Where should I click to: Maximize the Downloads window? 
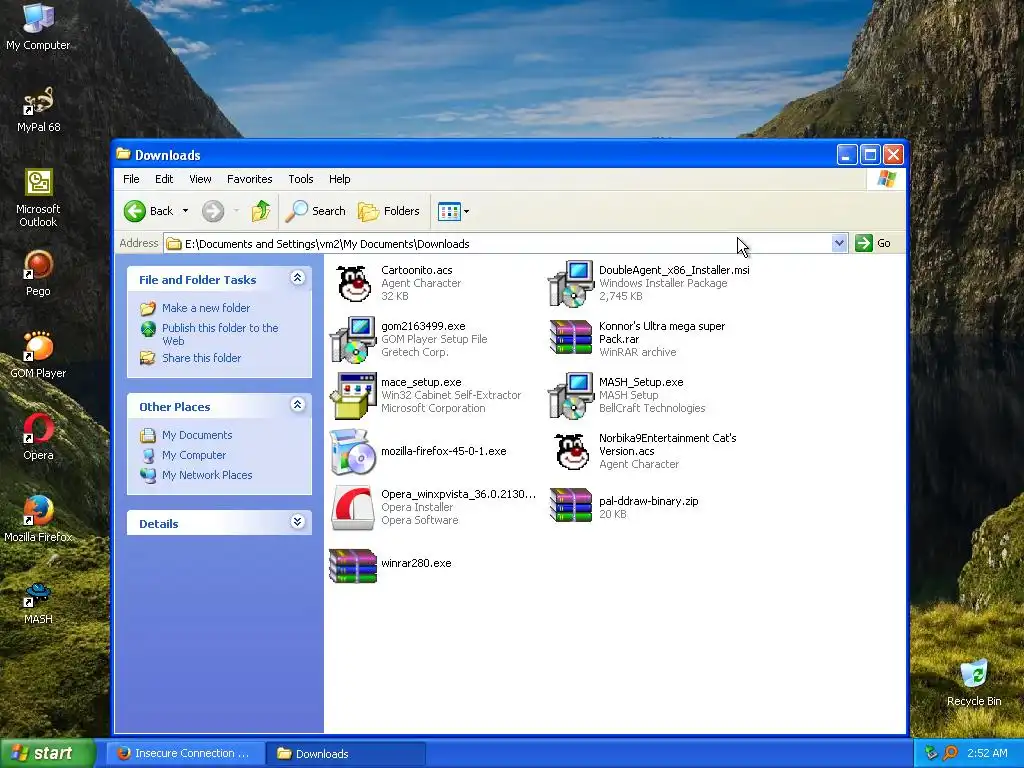(x=870, y=155)
